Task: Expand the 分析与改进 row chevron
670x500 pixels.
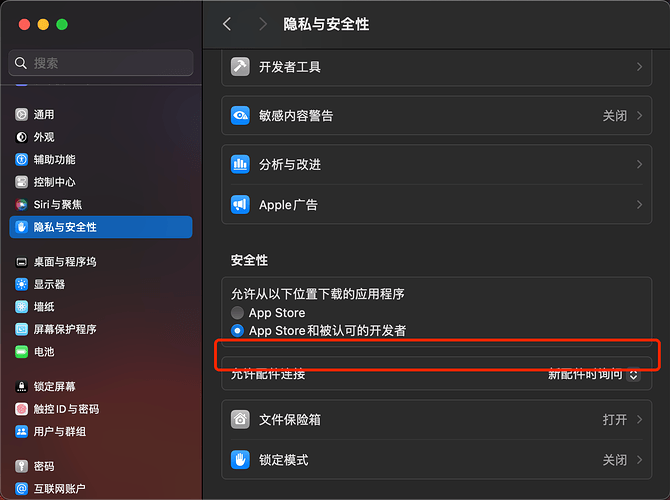Action: click(x=639, y=164)
